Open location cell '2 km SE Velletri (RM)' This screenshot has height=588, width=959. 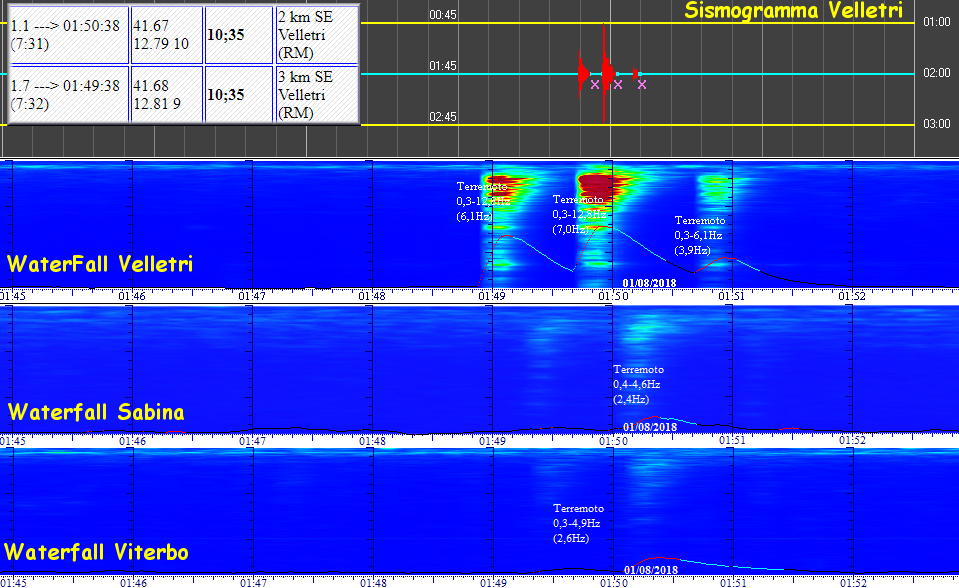pyautogui.click(x=316, y=35)
